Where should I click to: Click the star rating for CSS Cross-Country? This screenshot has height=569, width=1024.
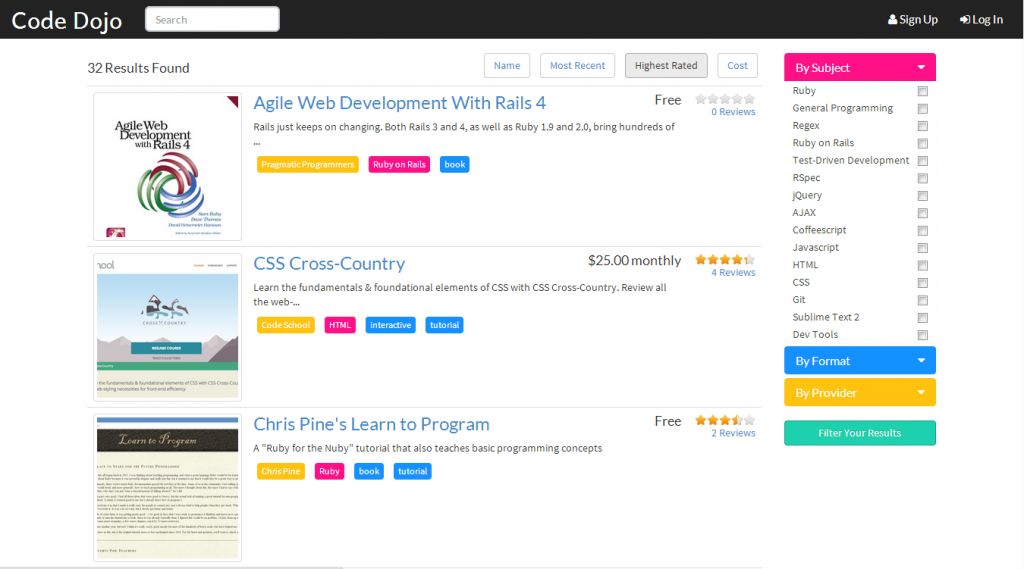coord(725,259)
